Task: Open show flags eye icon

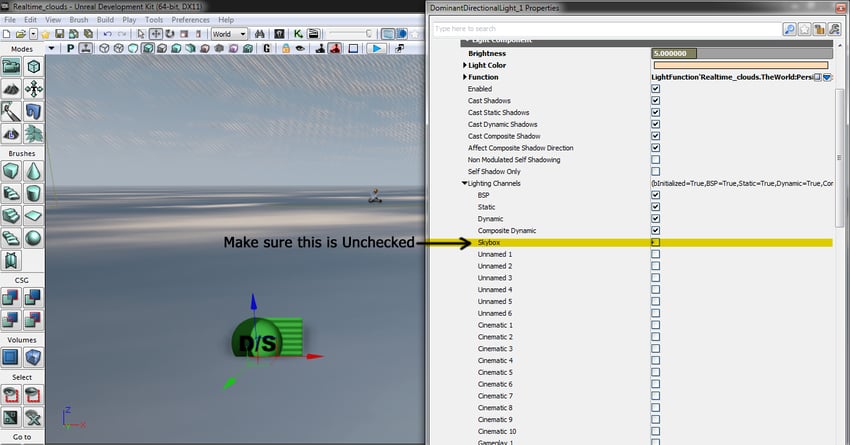Action: [x=300, y=49]
